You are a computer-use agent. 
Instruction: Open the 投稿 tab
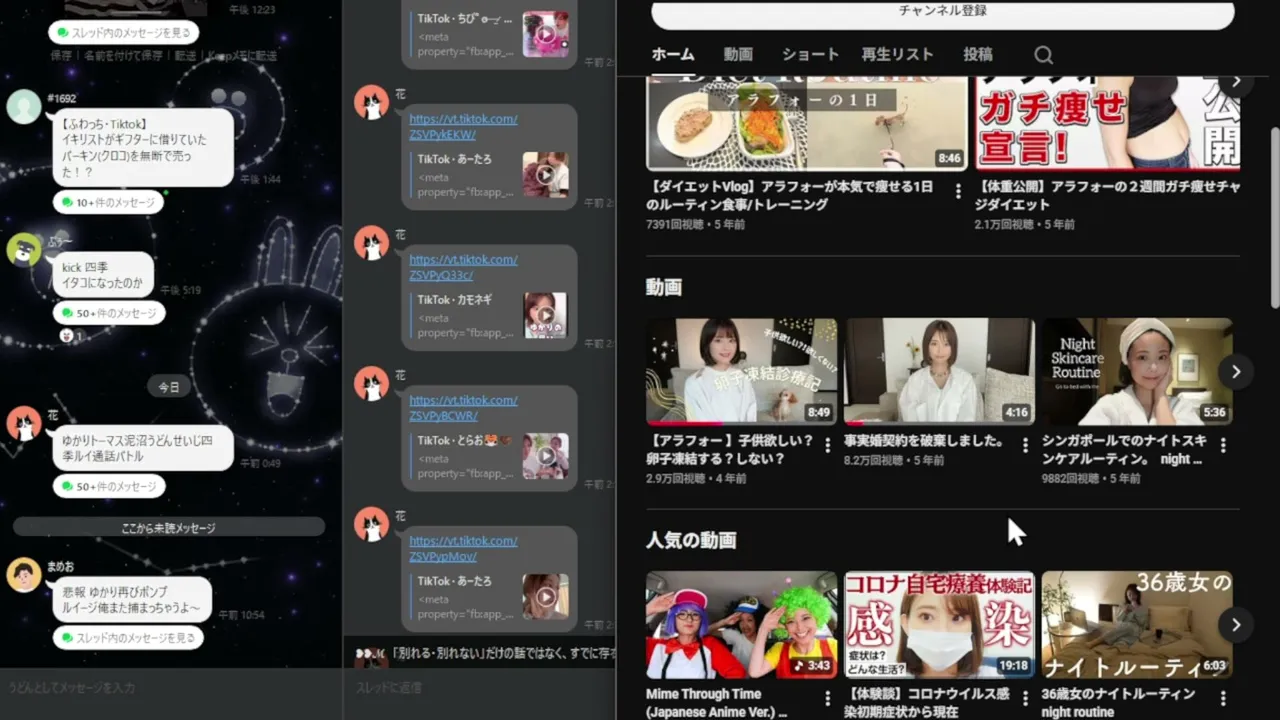(978, 55)
